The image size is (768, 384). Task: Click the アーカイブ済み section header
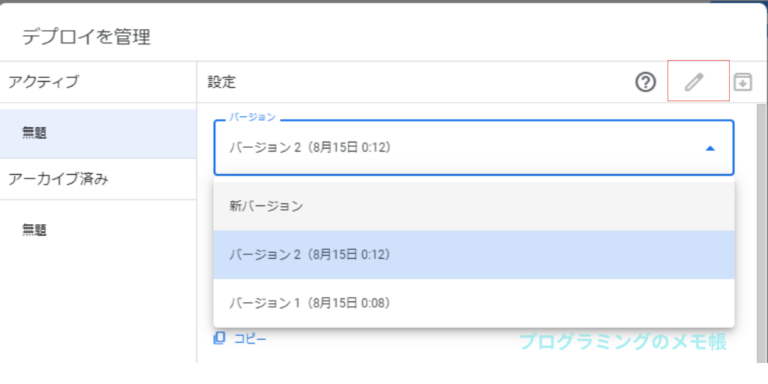point(58,179)
